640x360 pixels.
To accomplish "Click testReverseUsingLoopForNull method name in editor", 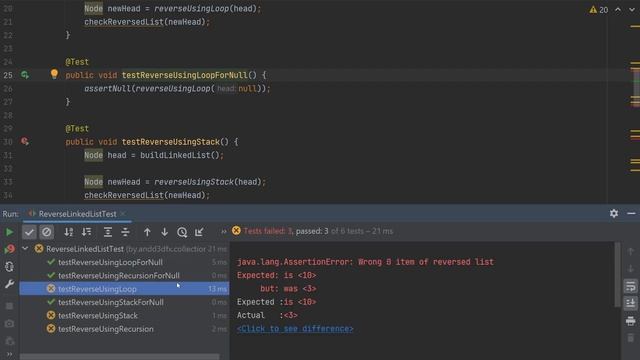I will (x=184, y=75).
